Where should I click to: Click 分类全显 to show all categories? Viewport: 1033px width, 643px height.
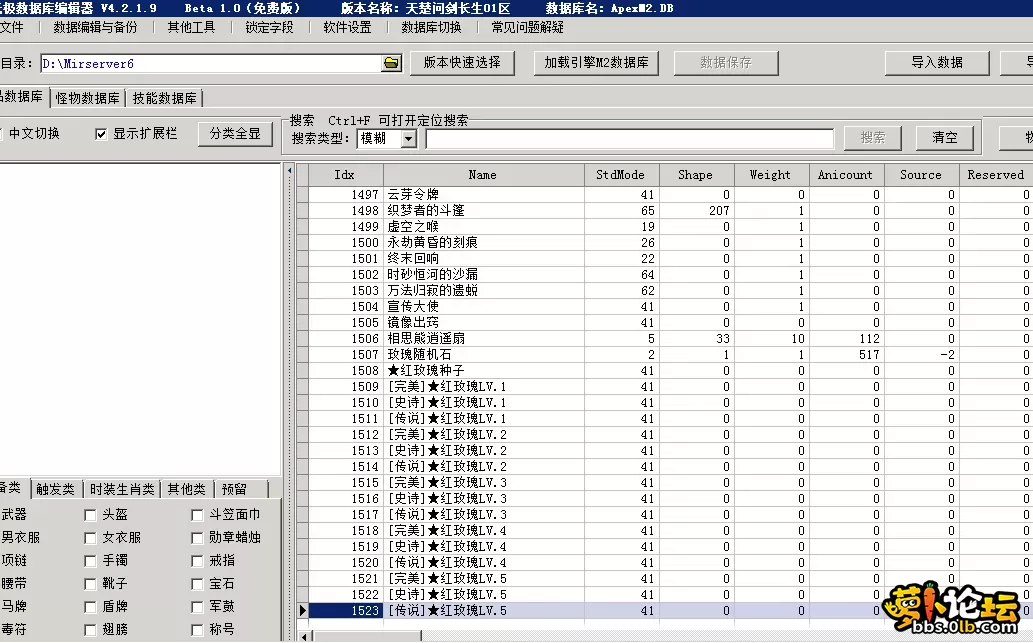click(235, 134)
